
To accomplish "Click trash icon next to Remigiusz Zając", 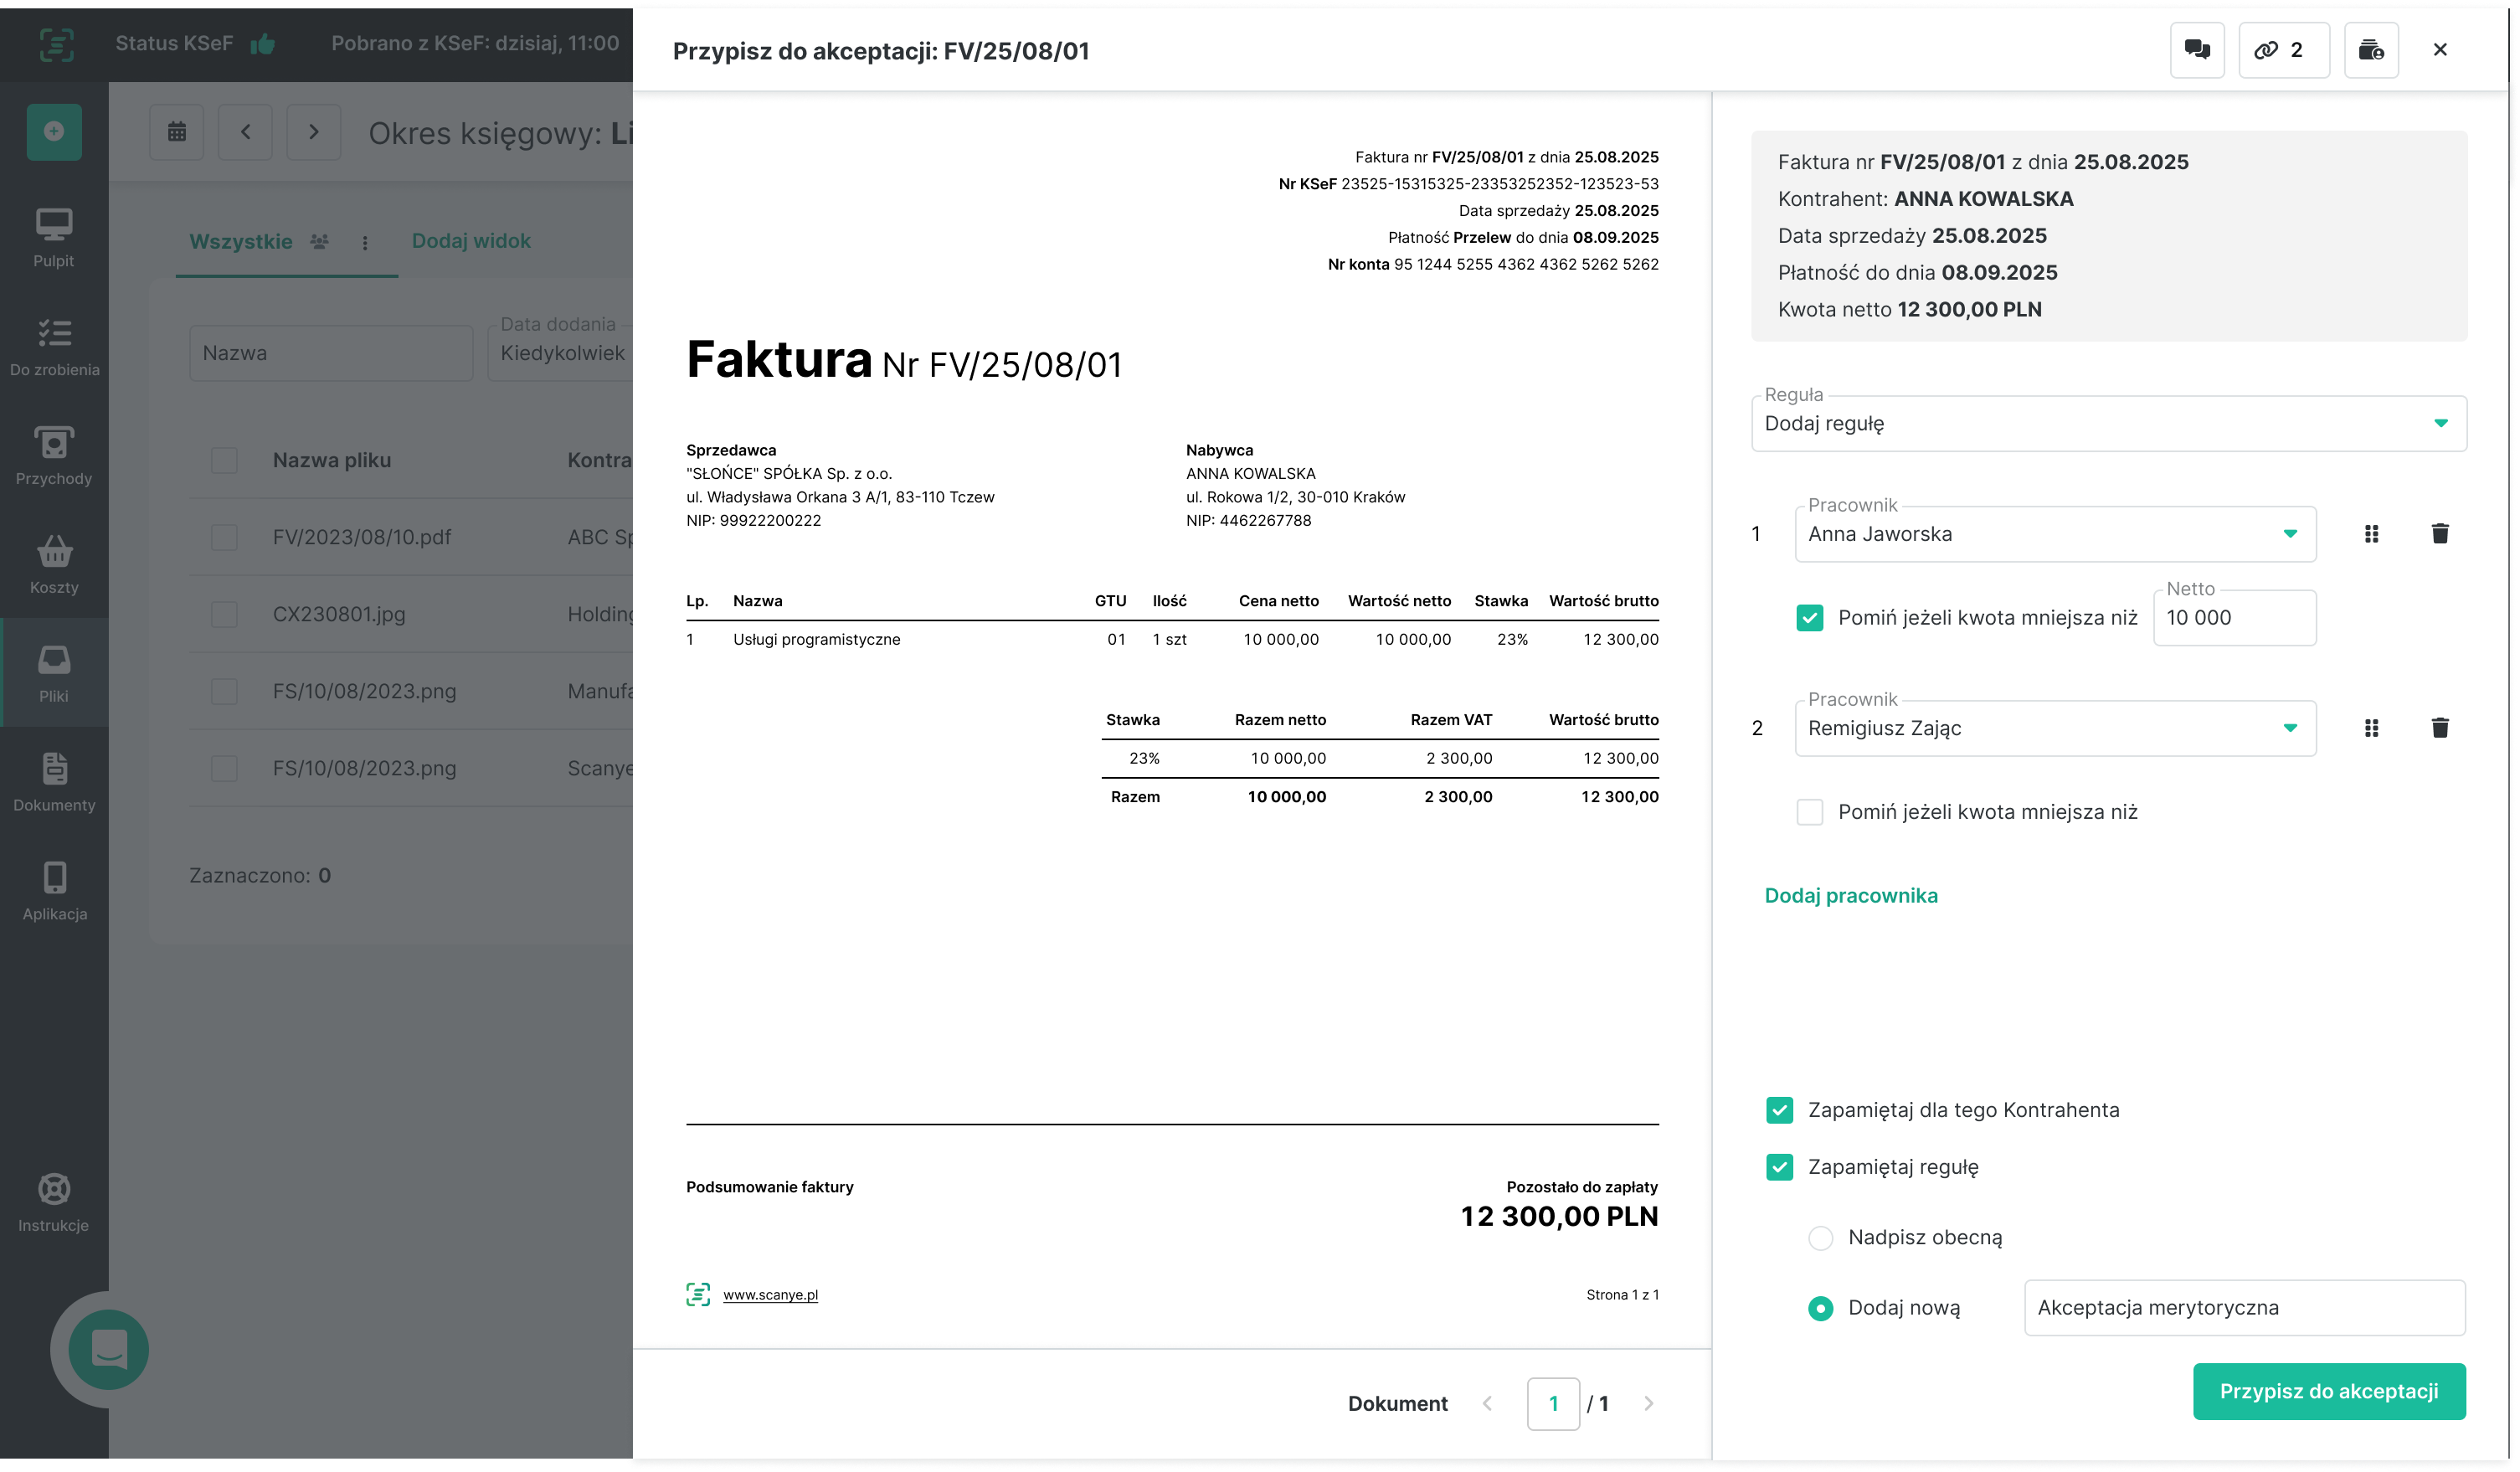I will (x=2439, y=728).
